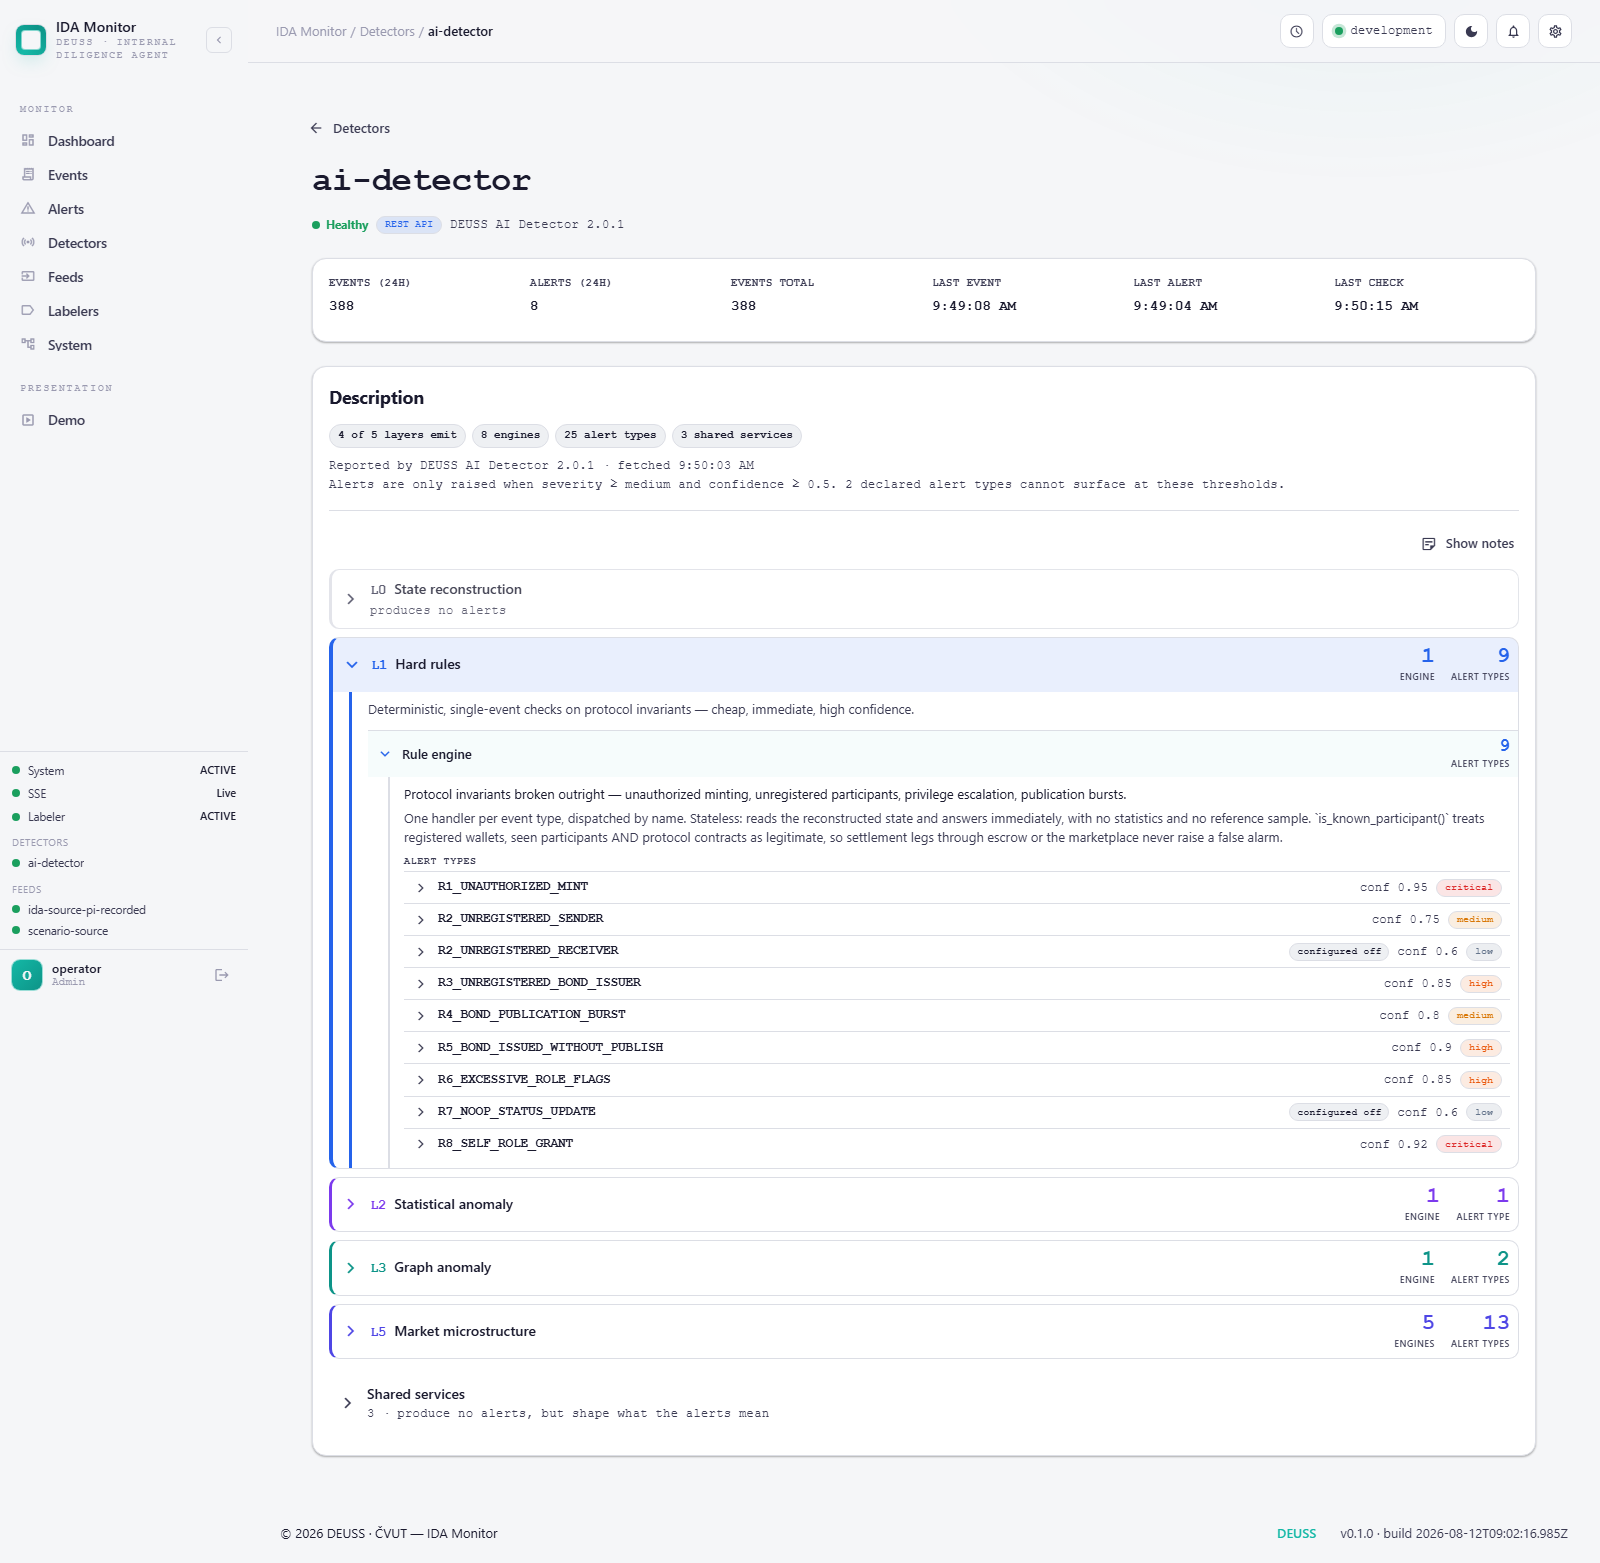The width and height of the screenshot is (1600, 1563).
Task: Open Alerts in the sidebar
Action: [124, 209]
